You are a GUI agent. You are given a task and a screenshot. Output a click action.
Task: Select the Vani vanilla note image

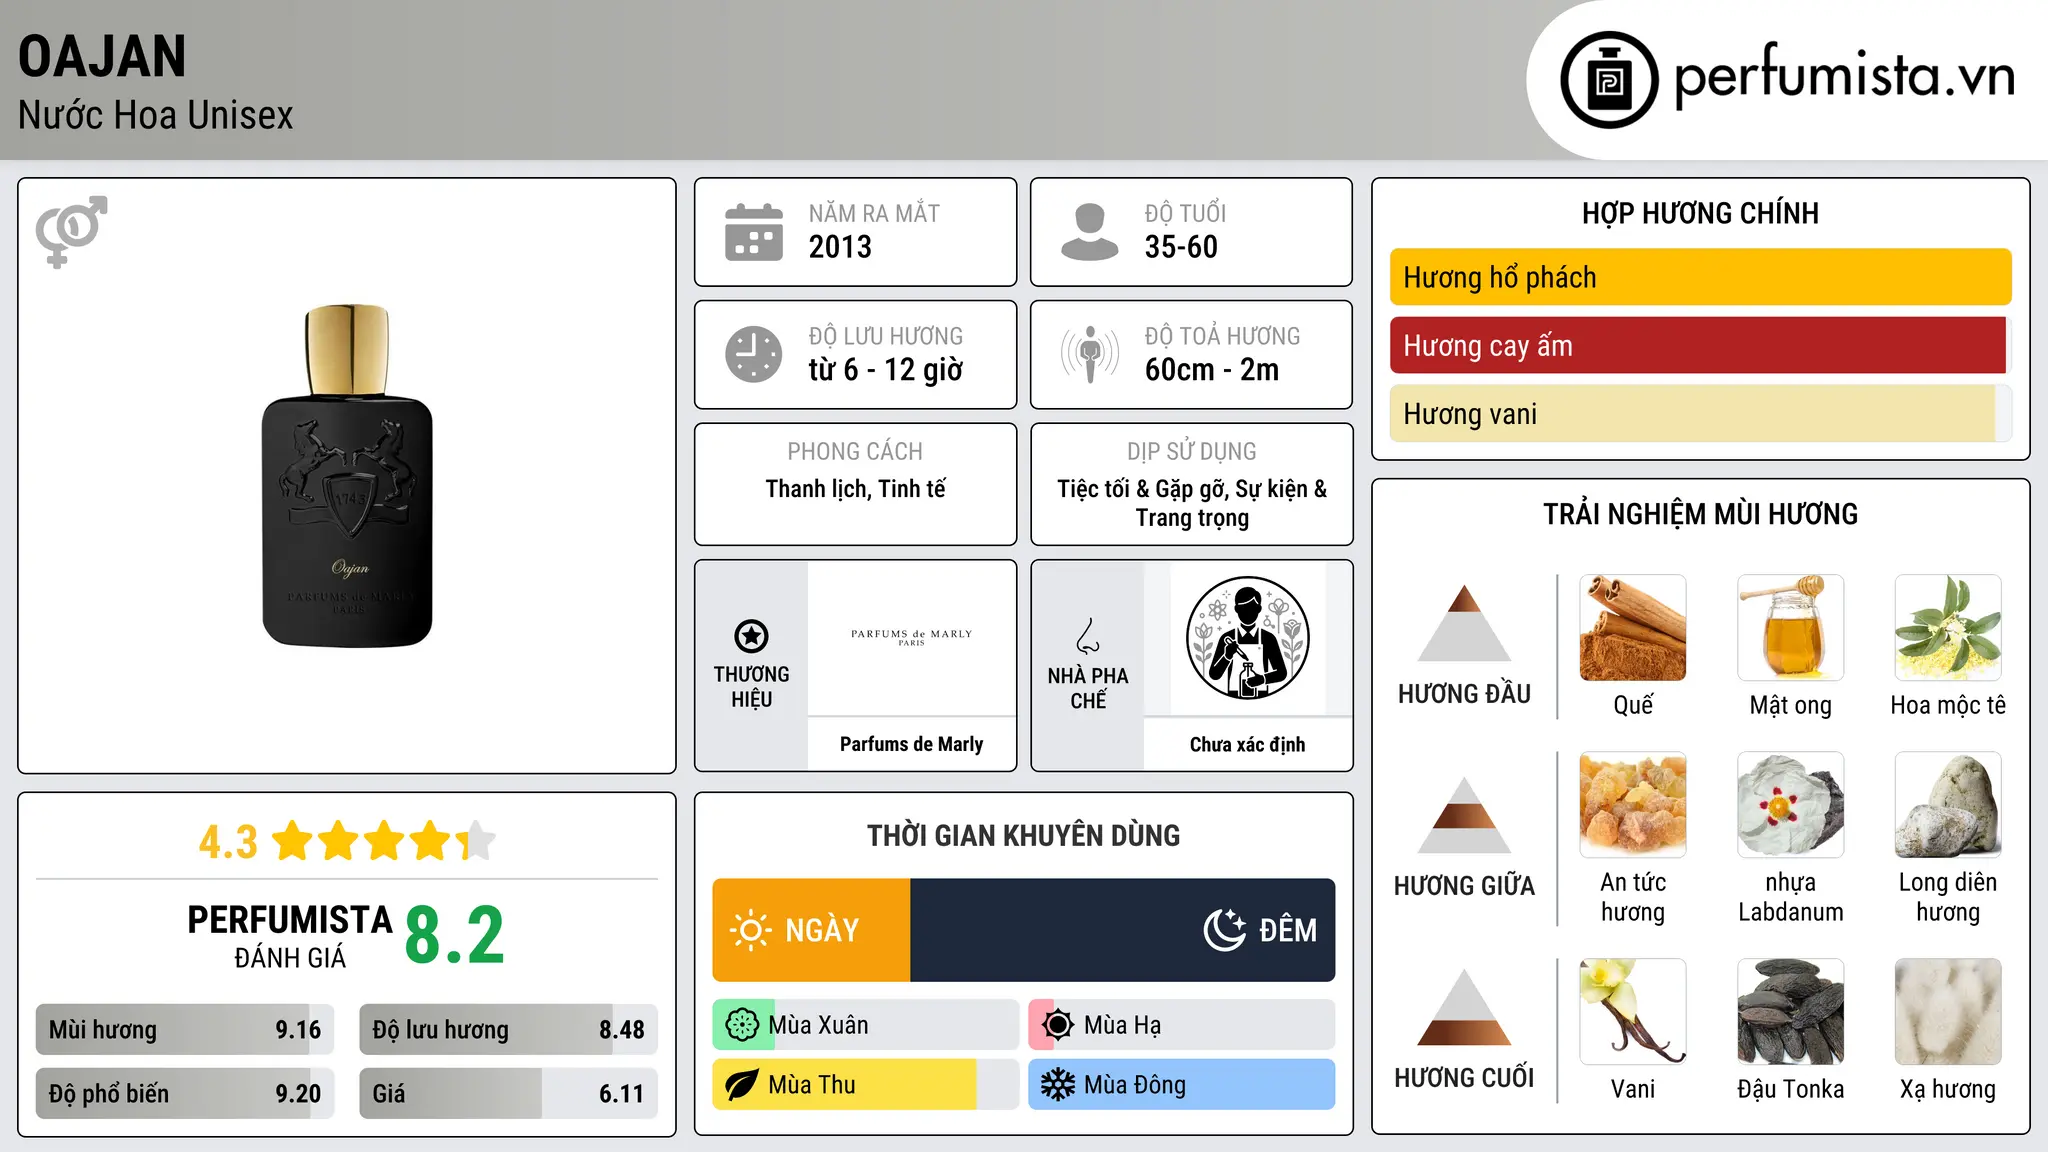pyautogui.click(x=1633, y=1012)
